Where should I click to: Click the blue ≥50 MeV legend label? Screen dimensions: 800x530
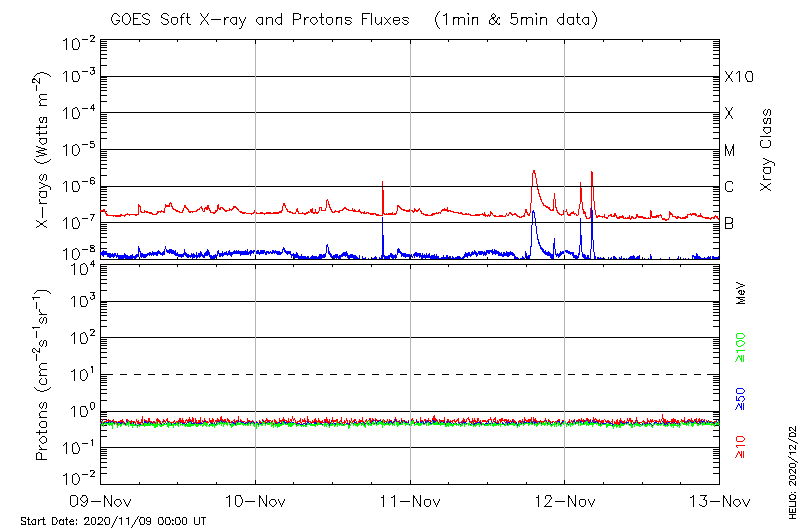pyautogui.click(x=741, y=398)
